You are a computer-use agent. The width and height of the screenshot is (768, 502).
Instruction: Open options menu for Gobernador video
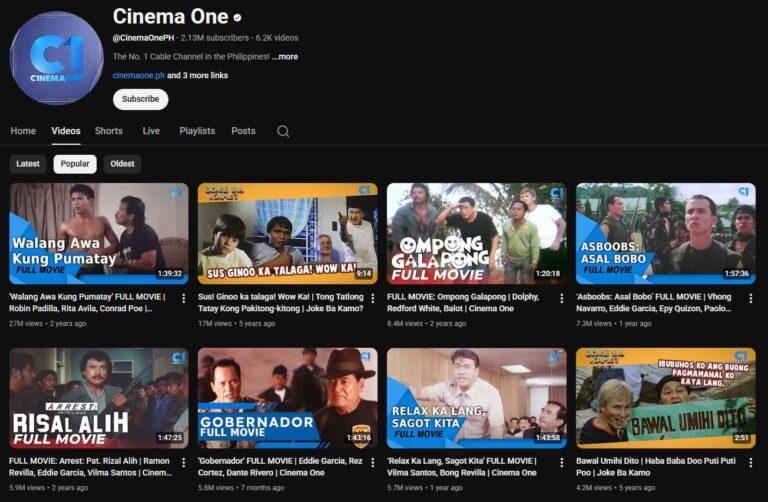[x=373, y=462]
